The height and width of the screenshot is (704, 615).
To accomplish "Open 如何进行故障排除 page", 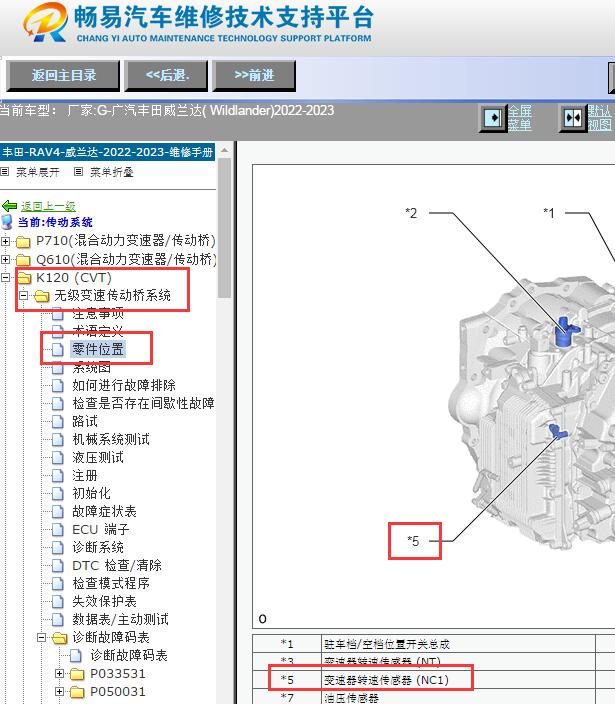I will tap(124, 385).
